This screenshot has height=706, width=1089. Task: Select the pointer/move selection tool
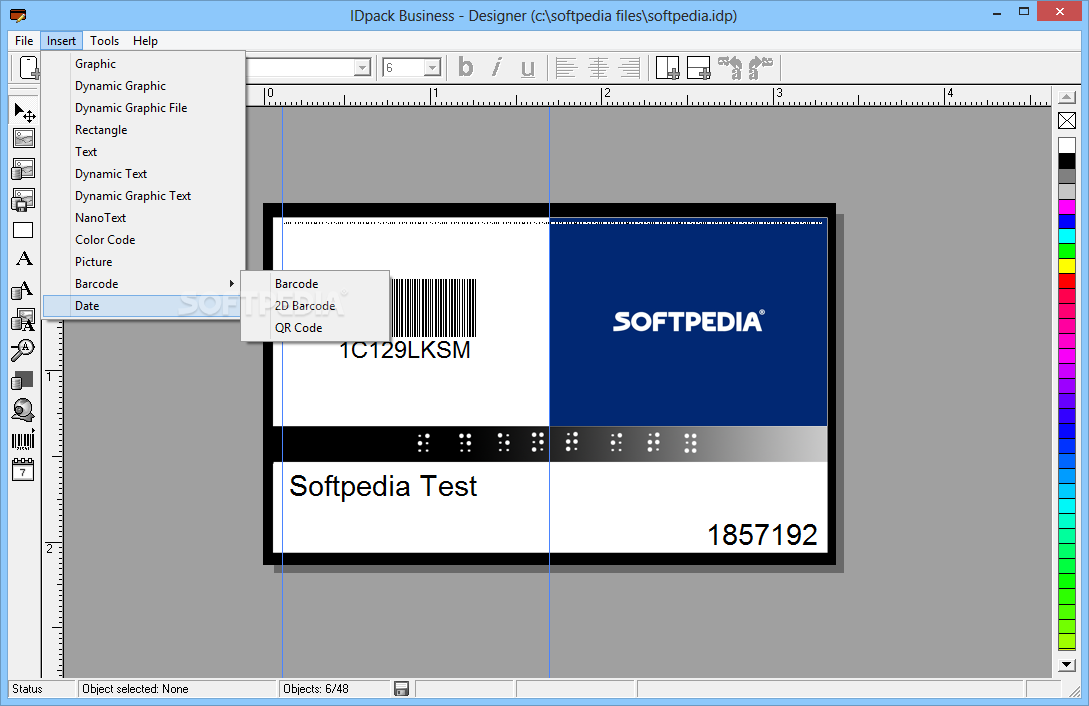coord(24,112)
